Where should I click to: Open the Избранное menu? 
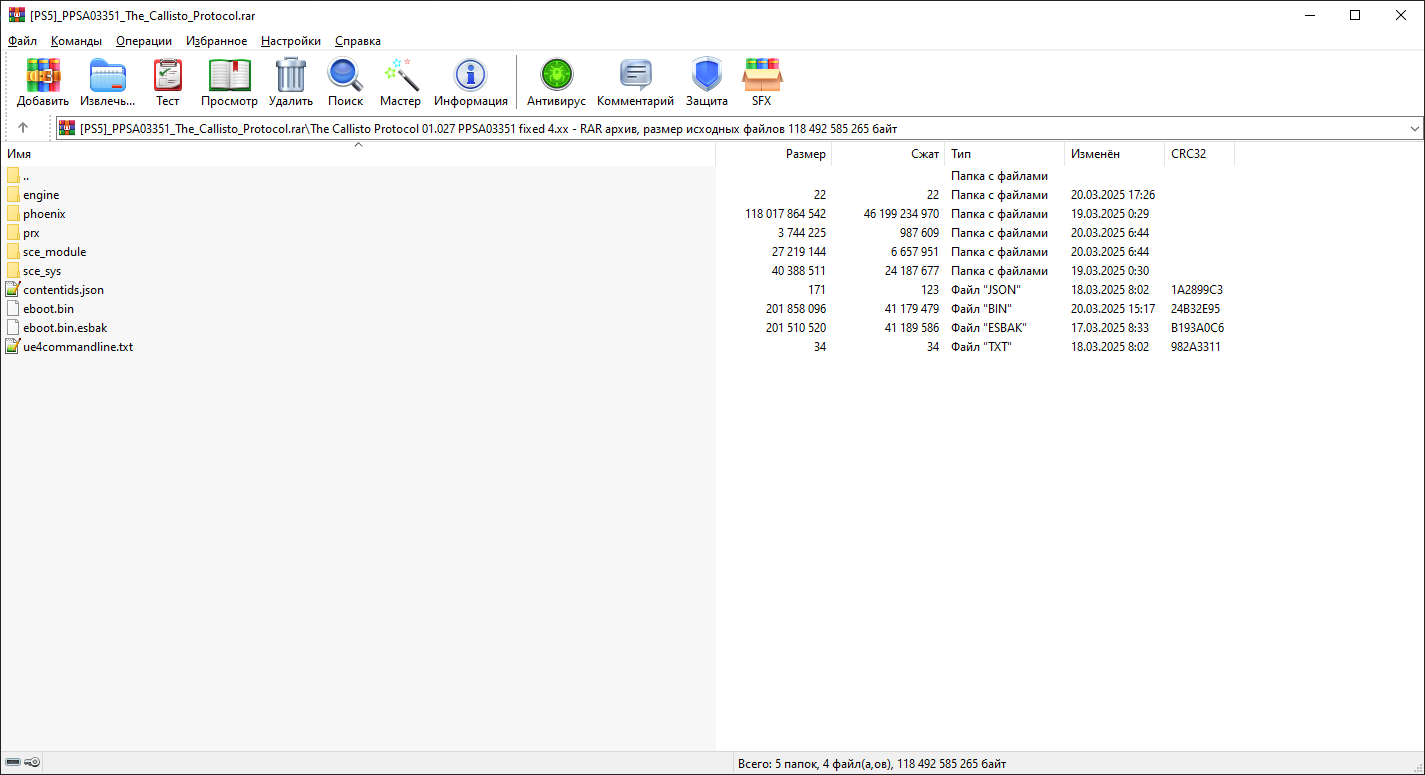[x=216, y=41]
